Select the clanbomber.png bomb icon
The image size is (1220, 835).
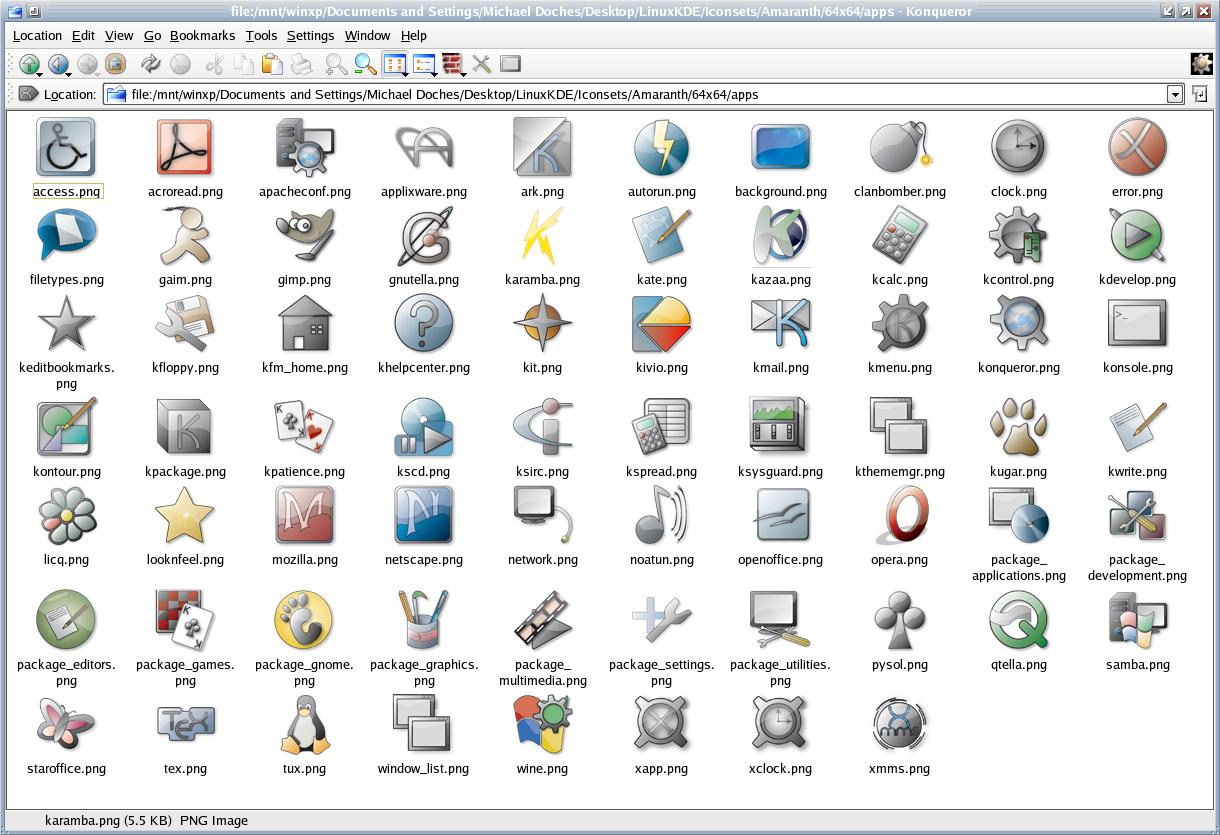(900, 147)
